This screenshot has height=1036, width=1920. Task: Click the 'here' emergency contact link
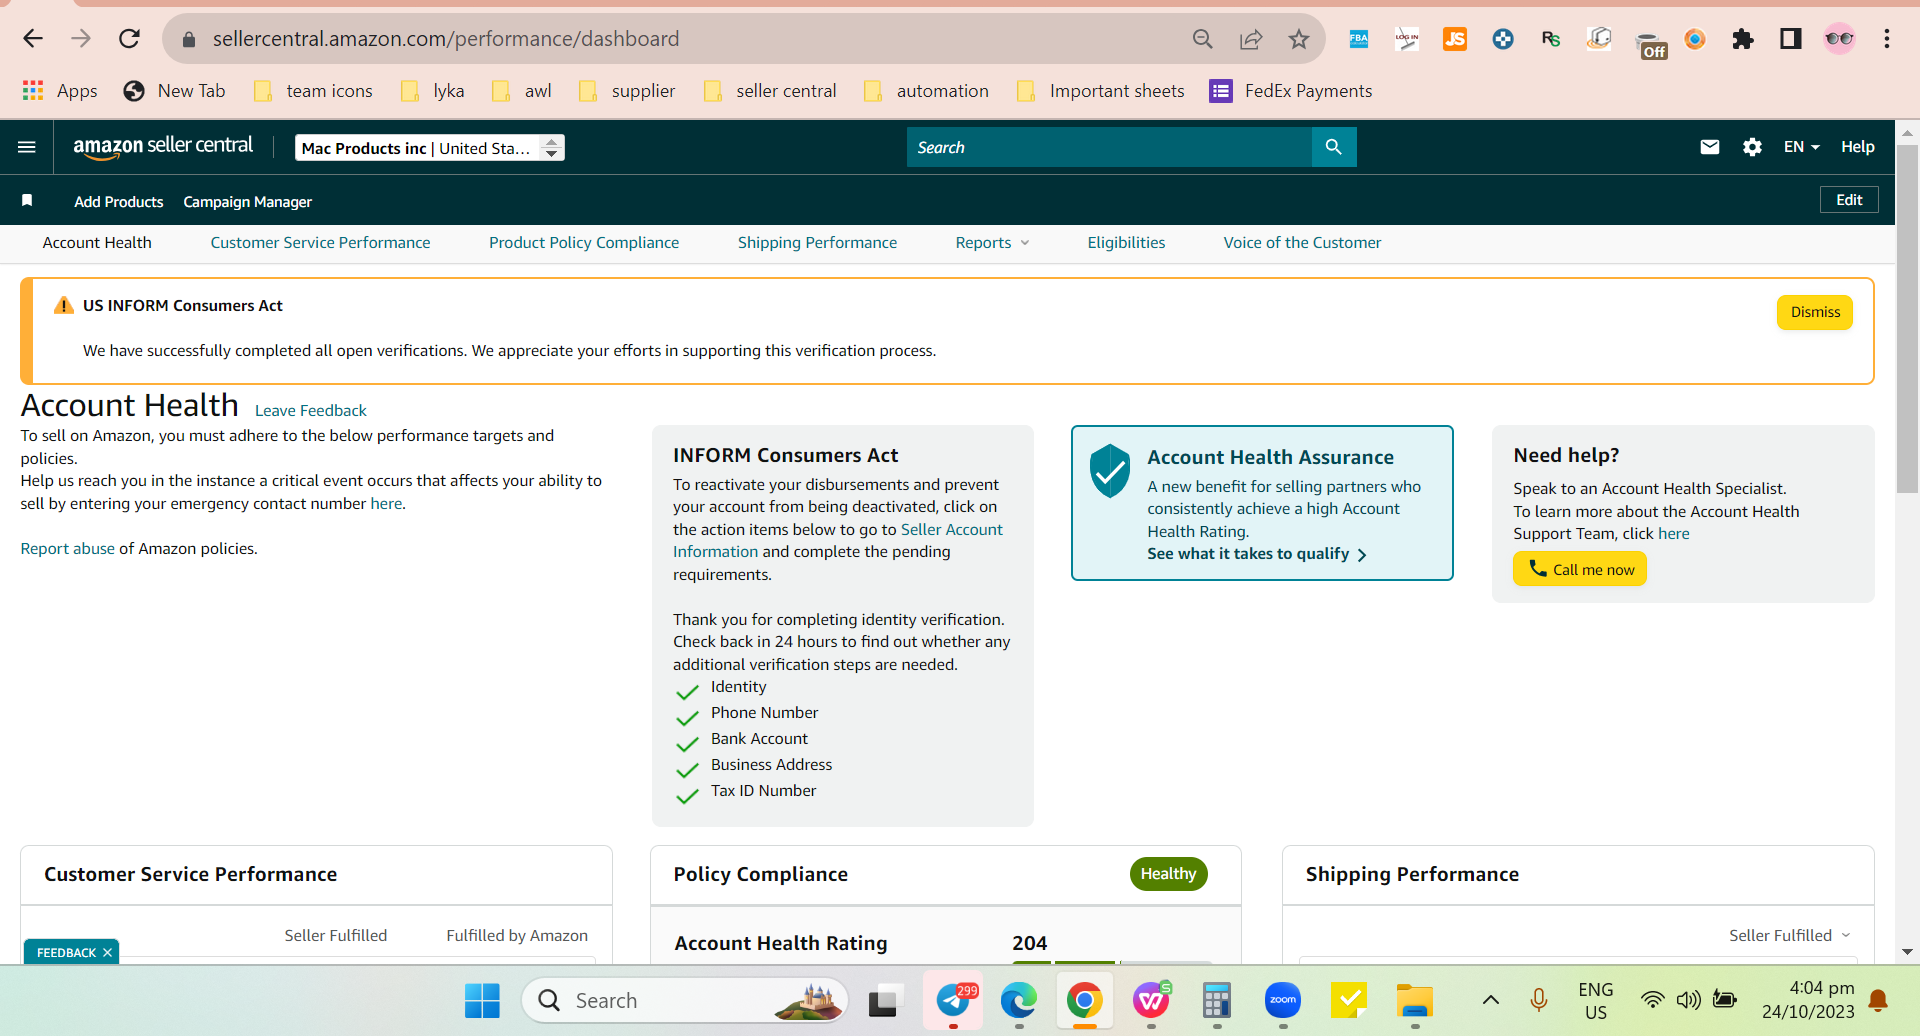(x=386, y=504)
